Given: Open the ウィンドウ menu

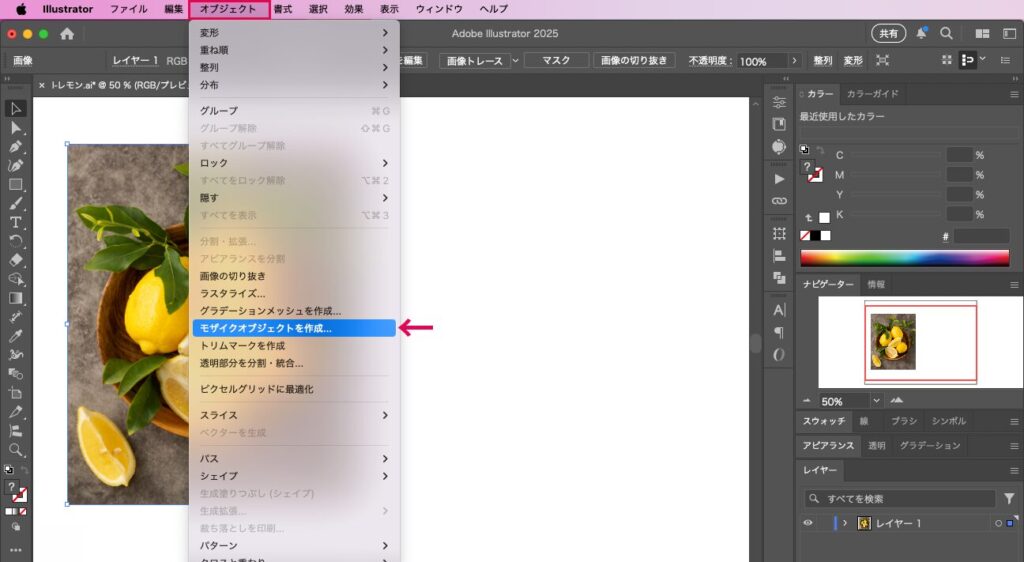Looking at the screenshot, I should [x=439, y=9].
